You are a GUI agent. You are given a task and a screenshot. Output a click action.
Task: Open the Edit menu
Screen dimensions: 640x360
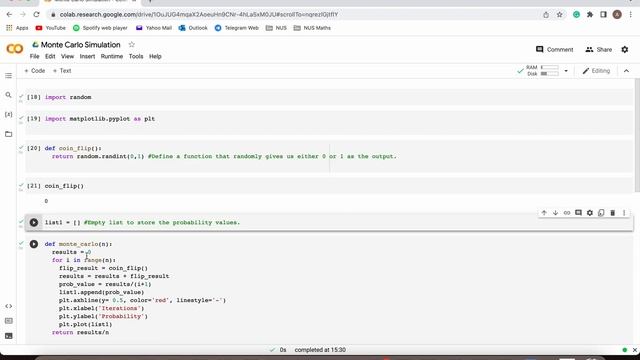[x=50, y=56]
